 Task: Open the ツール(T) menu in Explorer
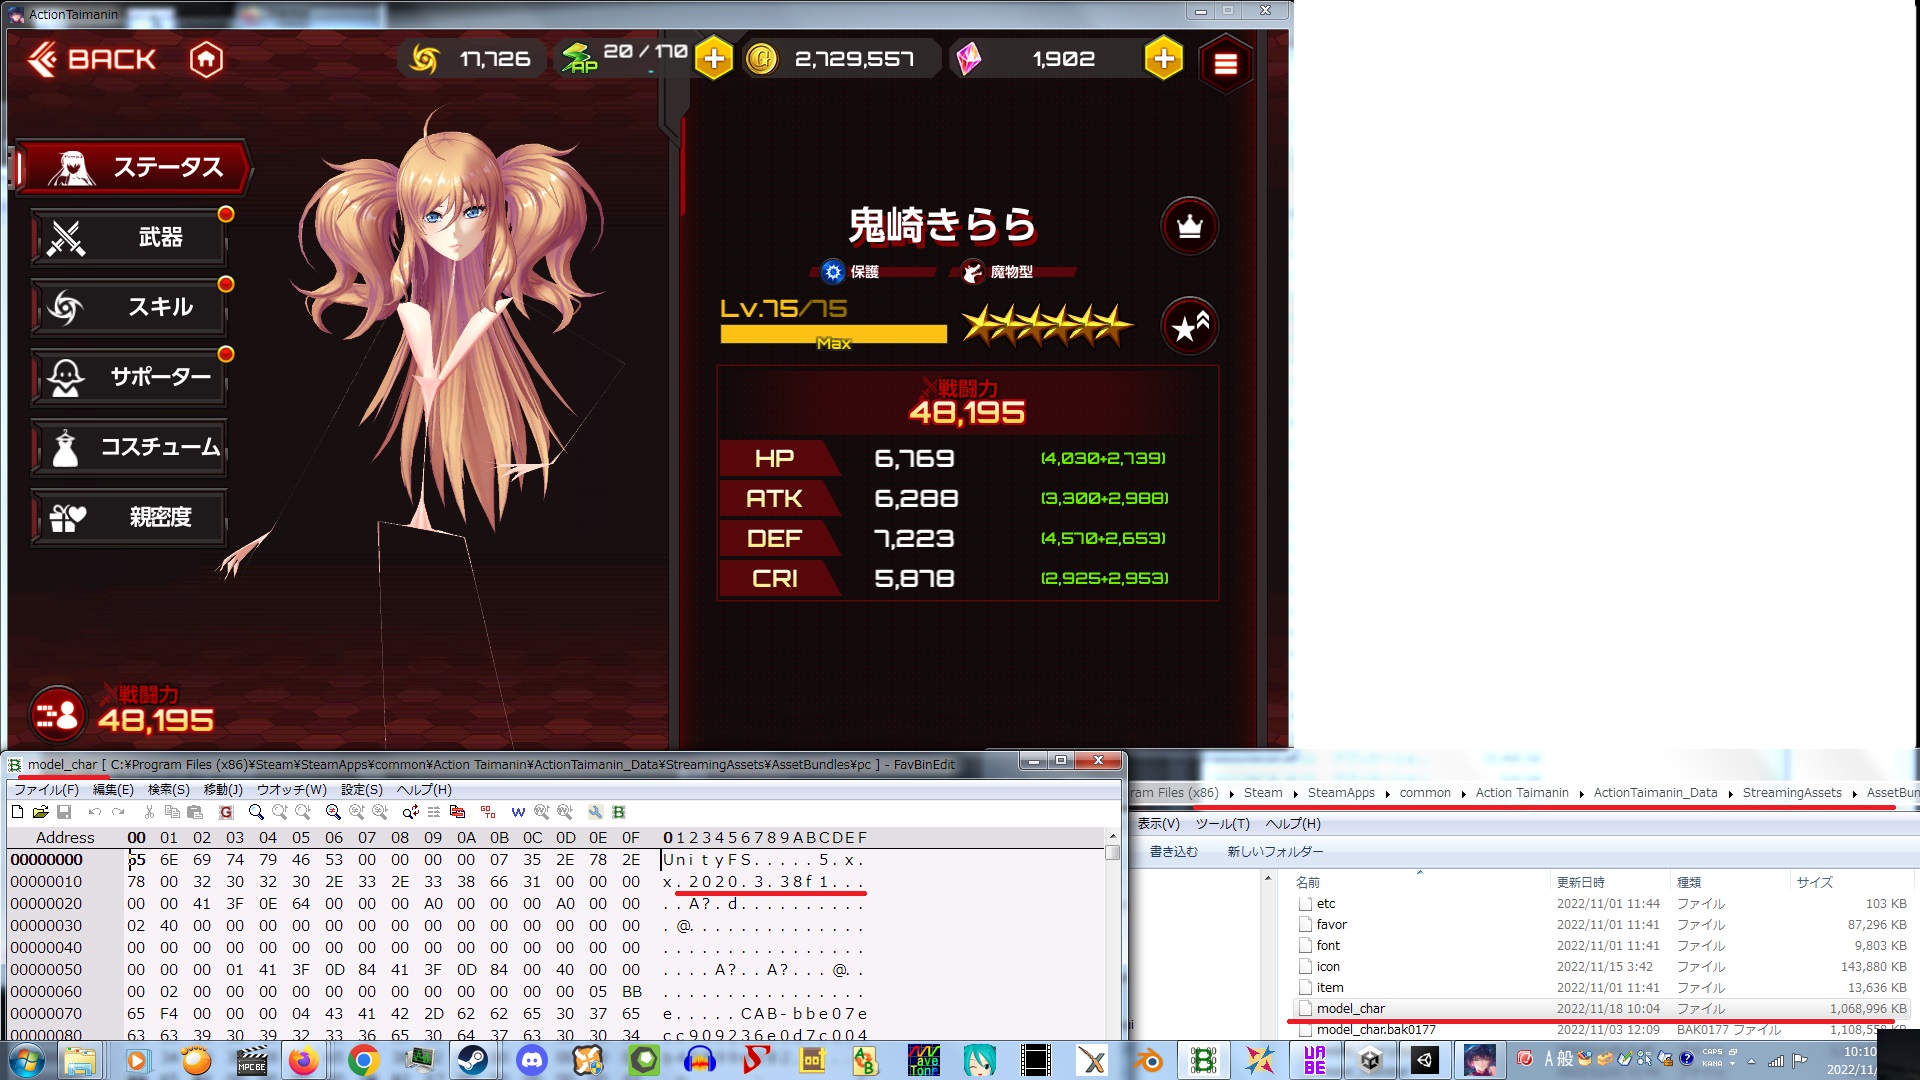1222,824
